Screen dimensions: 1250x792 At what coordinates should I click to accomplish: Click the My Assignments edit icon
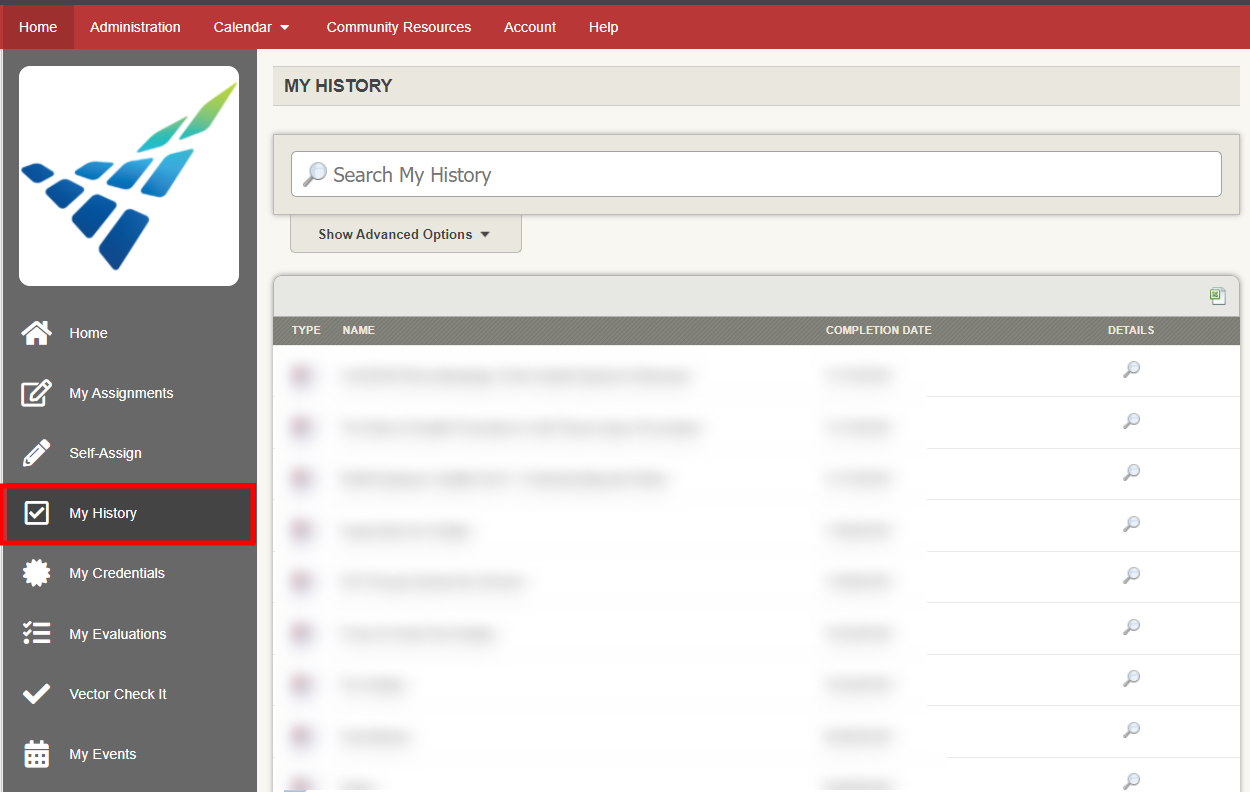[37, 393]
